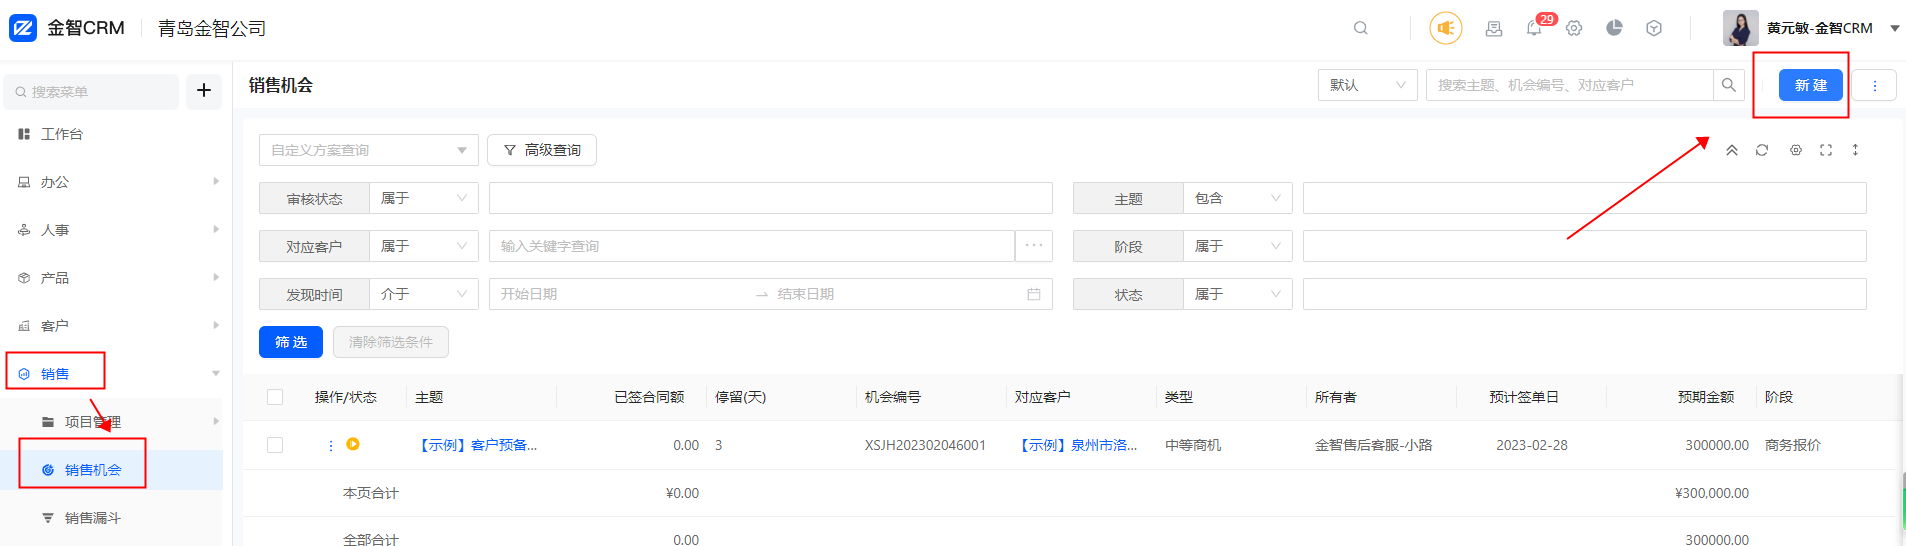Check the row checkbox for XSJH202302046001
Screen dimensions: 1906x546
click(x=275, y=445)
